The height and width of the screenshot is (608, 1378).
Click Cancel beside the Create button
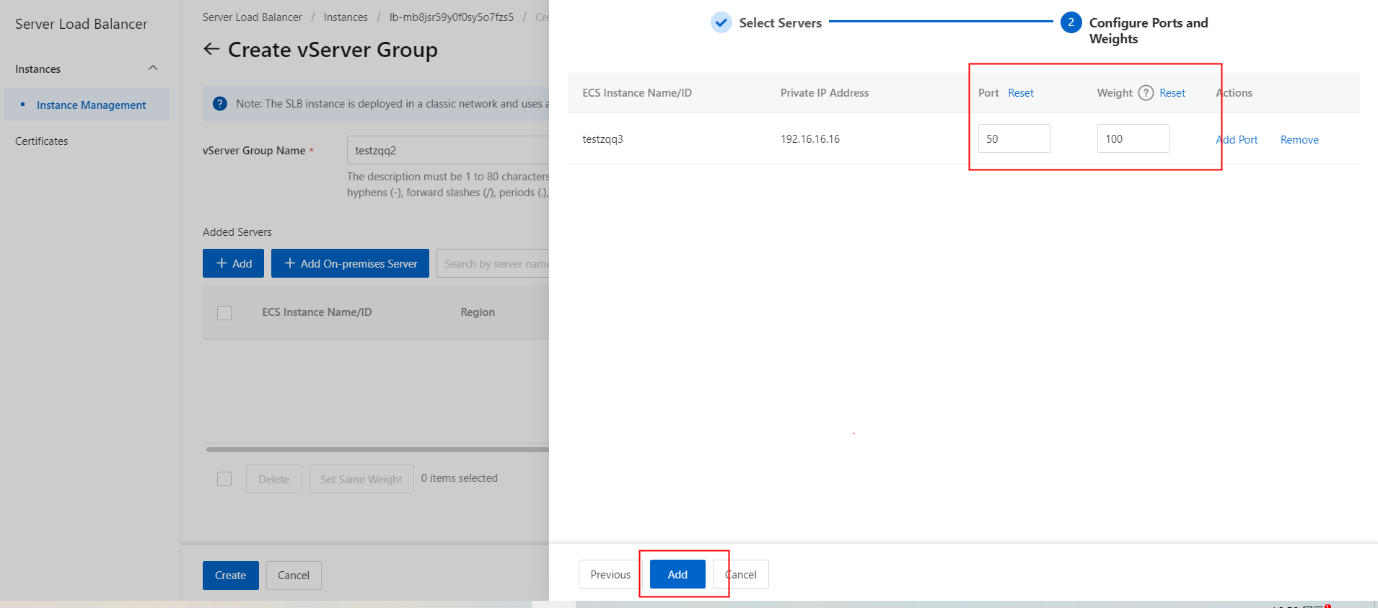coord(294,575)
